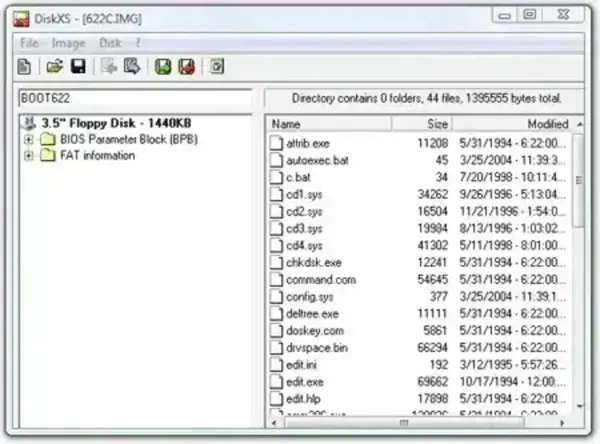Select the edit.ini file row
The height and width of the screenshot is (444, 600).
pos(418,365)
